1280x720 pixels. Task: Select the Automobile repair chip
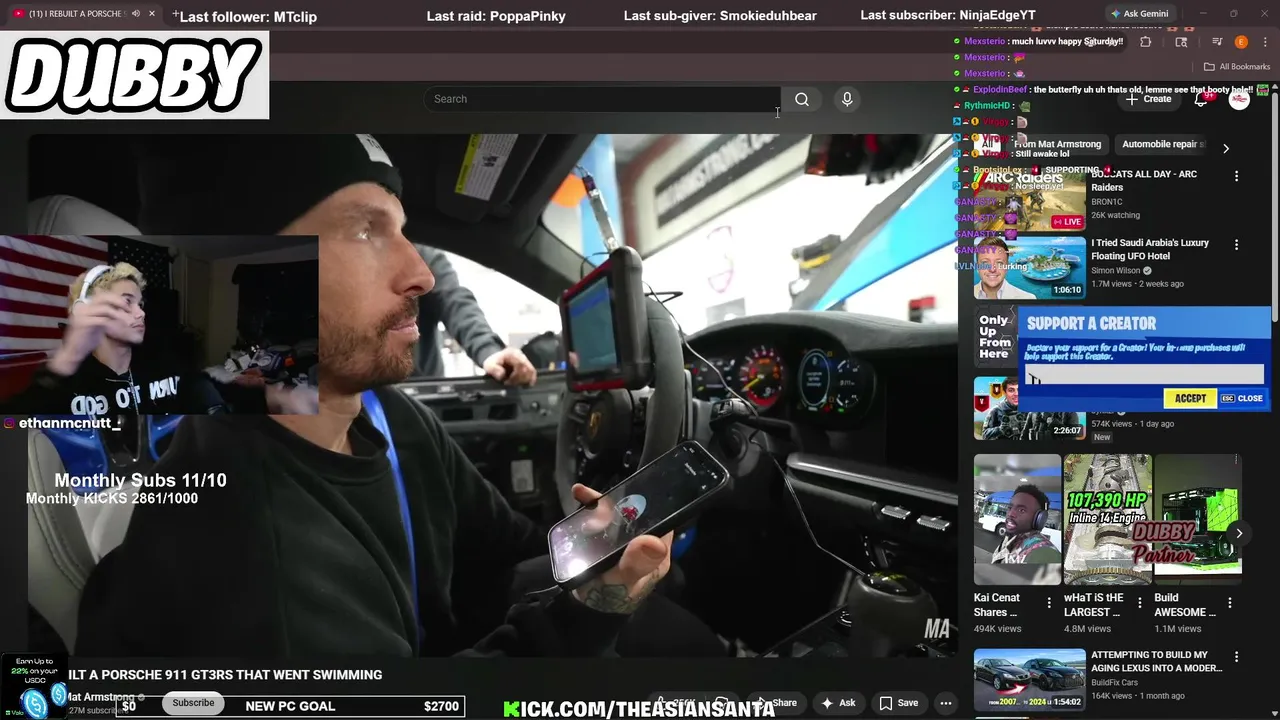[x=1164, y=144]
